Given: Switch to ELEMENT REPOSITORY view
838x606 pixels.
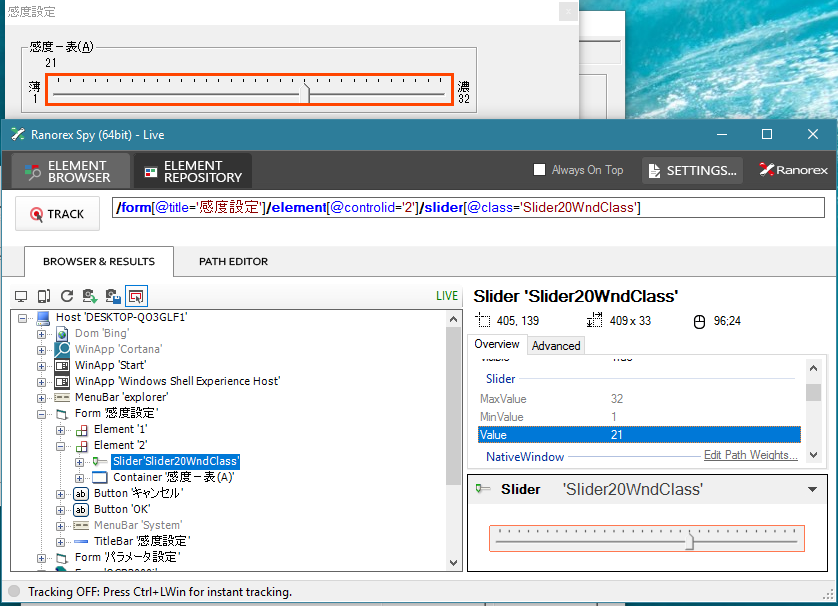Looking at the screenshot, I should [x=192, y=171].
